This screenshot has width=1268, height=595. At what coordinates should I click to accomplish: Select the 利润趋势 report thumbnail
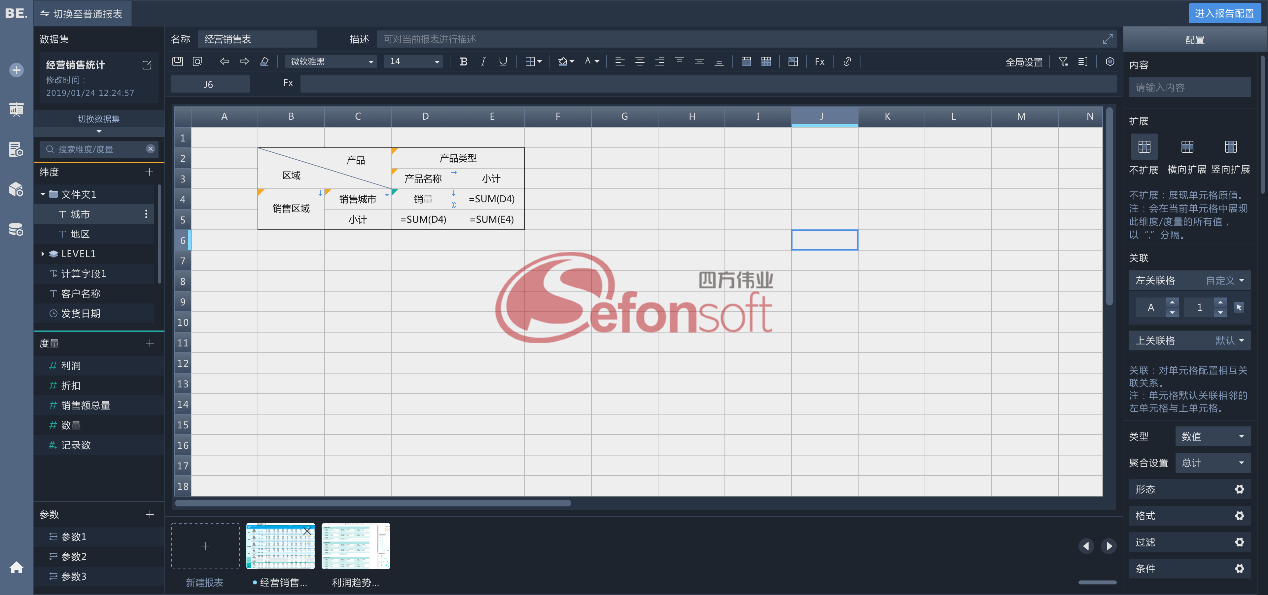pos(355,546)
